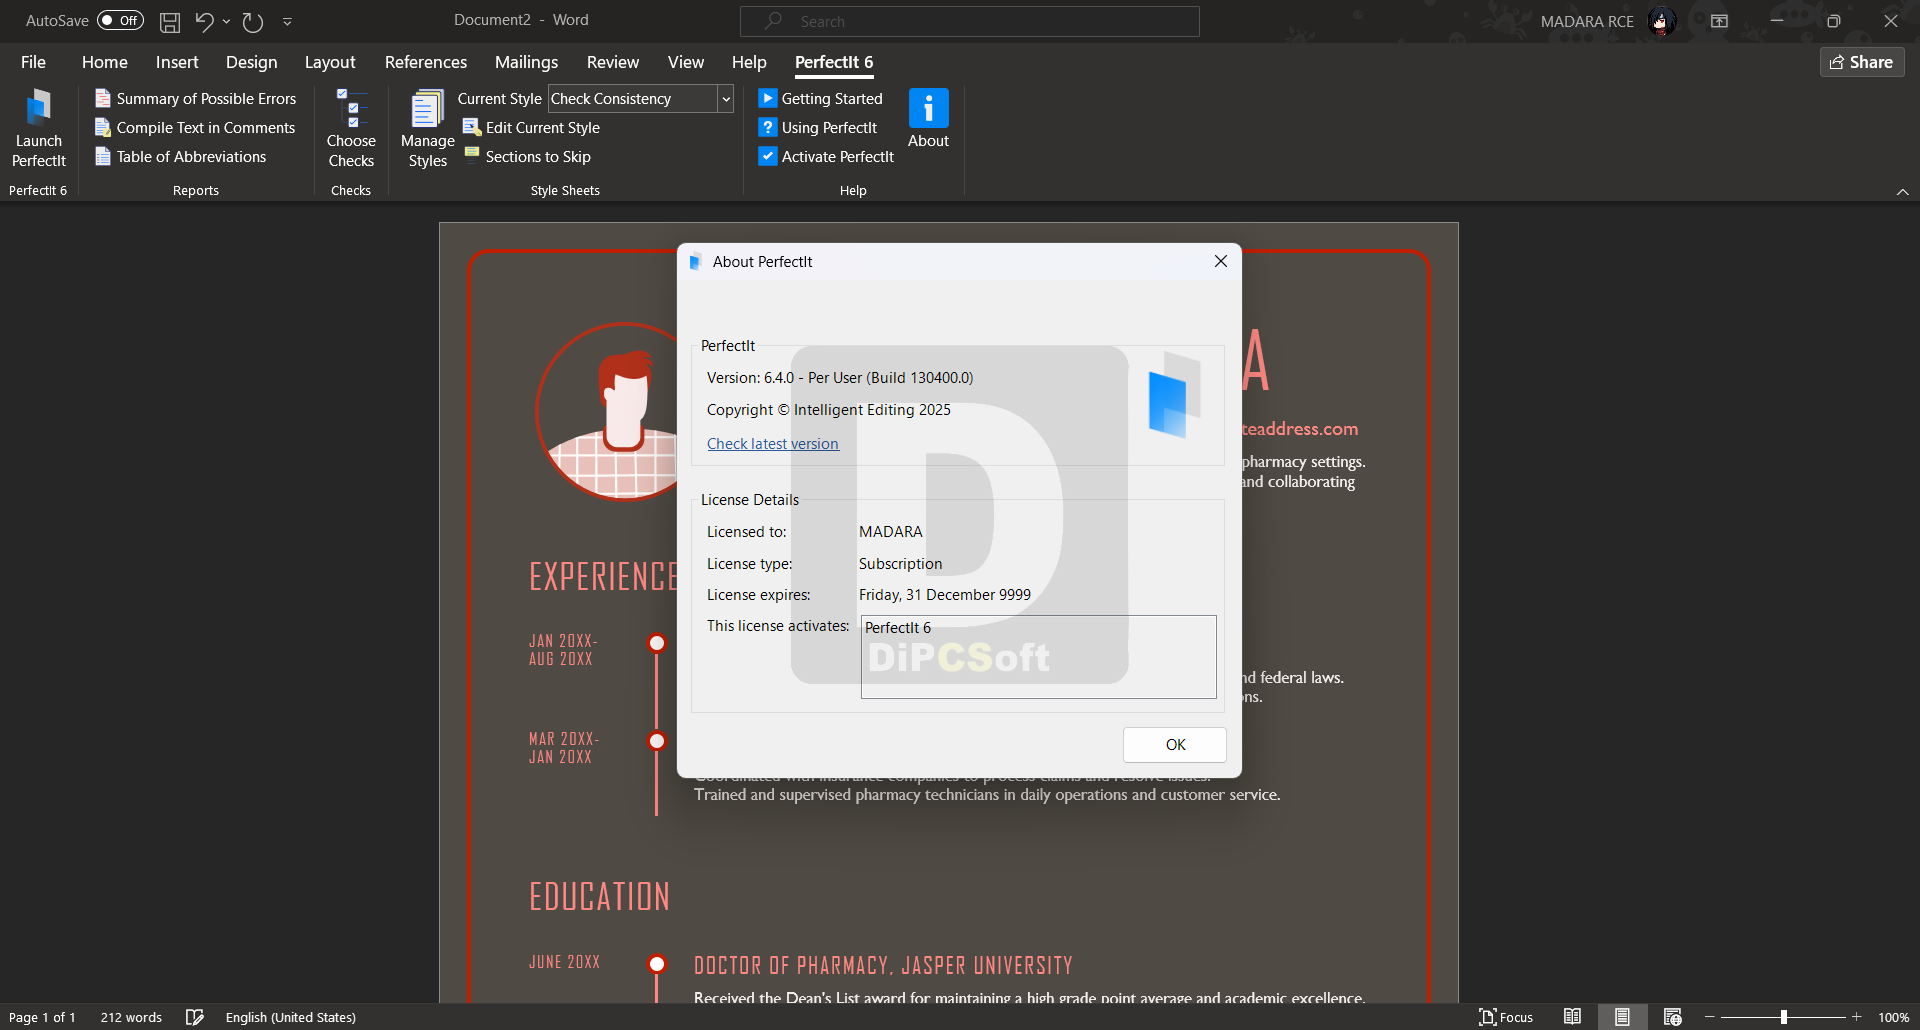Image resolution: width=1920 pixels, height=1030 pixels.
Task: Click Page 1 of 1 indicator
Action: (x=42, y=1017)
